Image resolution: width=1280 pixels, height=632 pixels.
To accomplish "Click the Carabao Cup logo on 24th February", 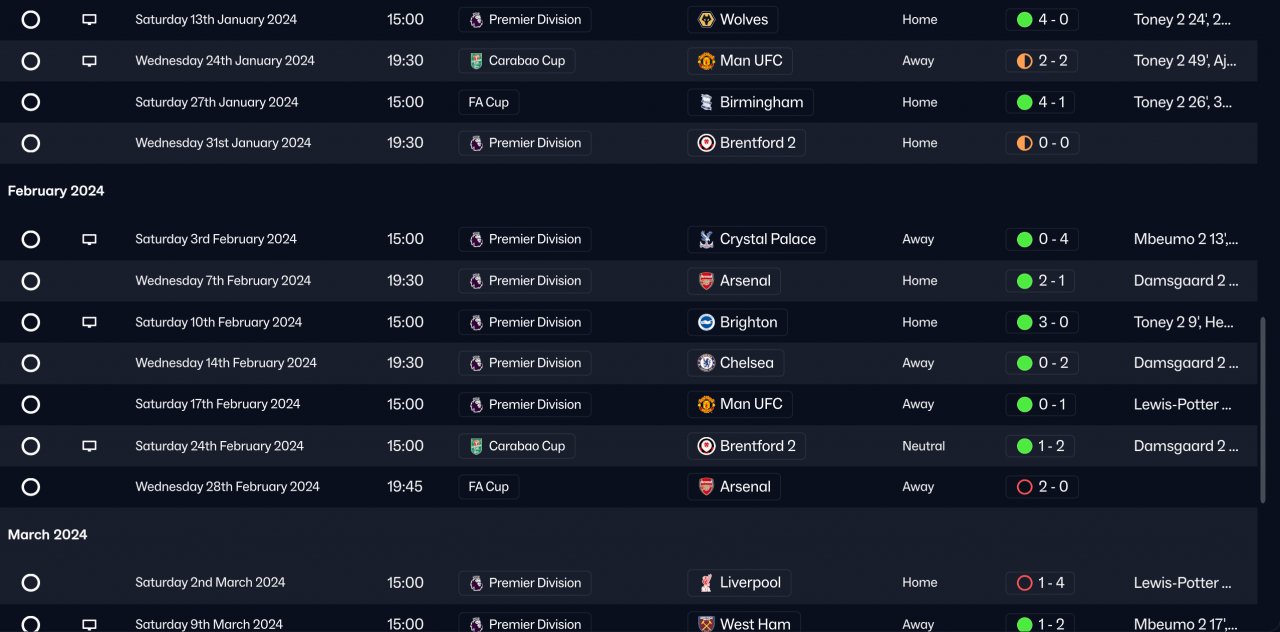I will [476, 446].
